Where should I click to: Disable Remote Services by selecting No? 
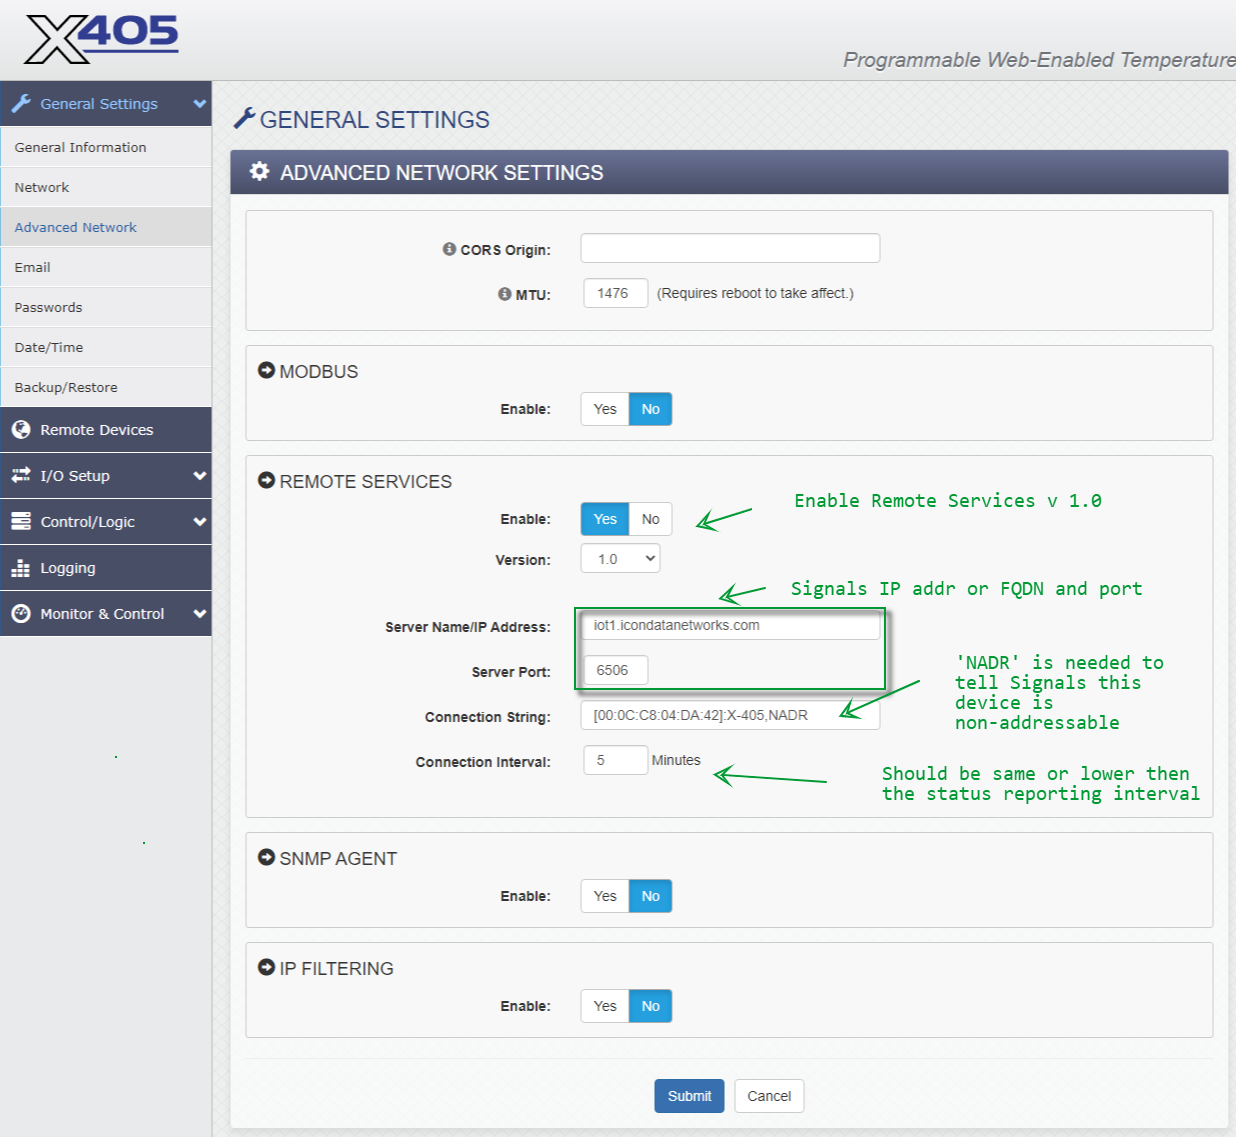point(650,519)
